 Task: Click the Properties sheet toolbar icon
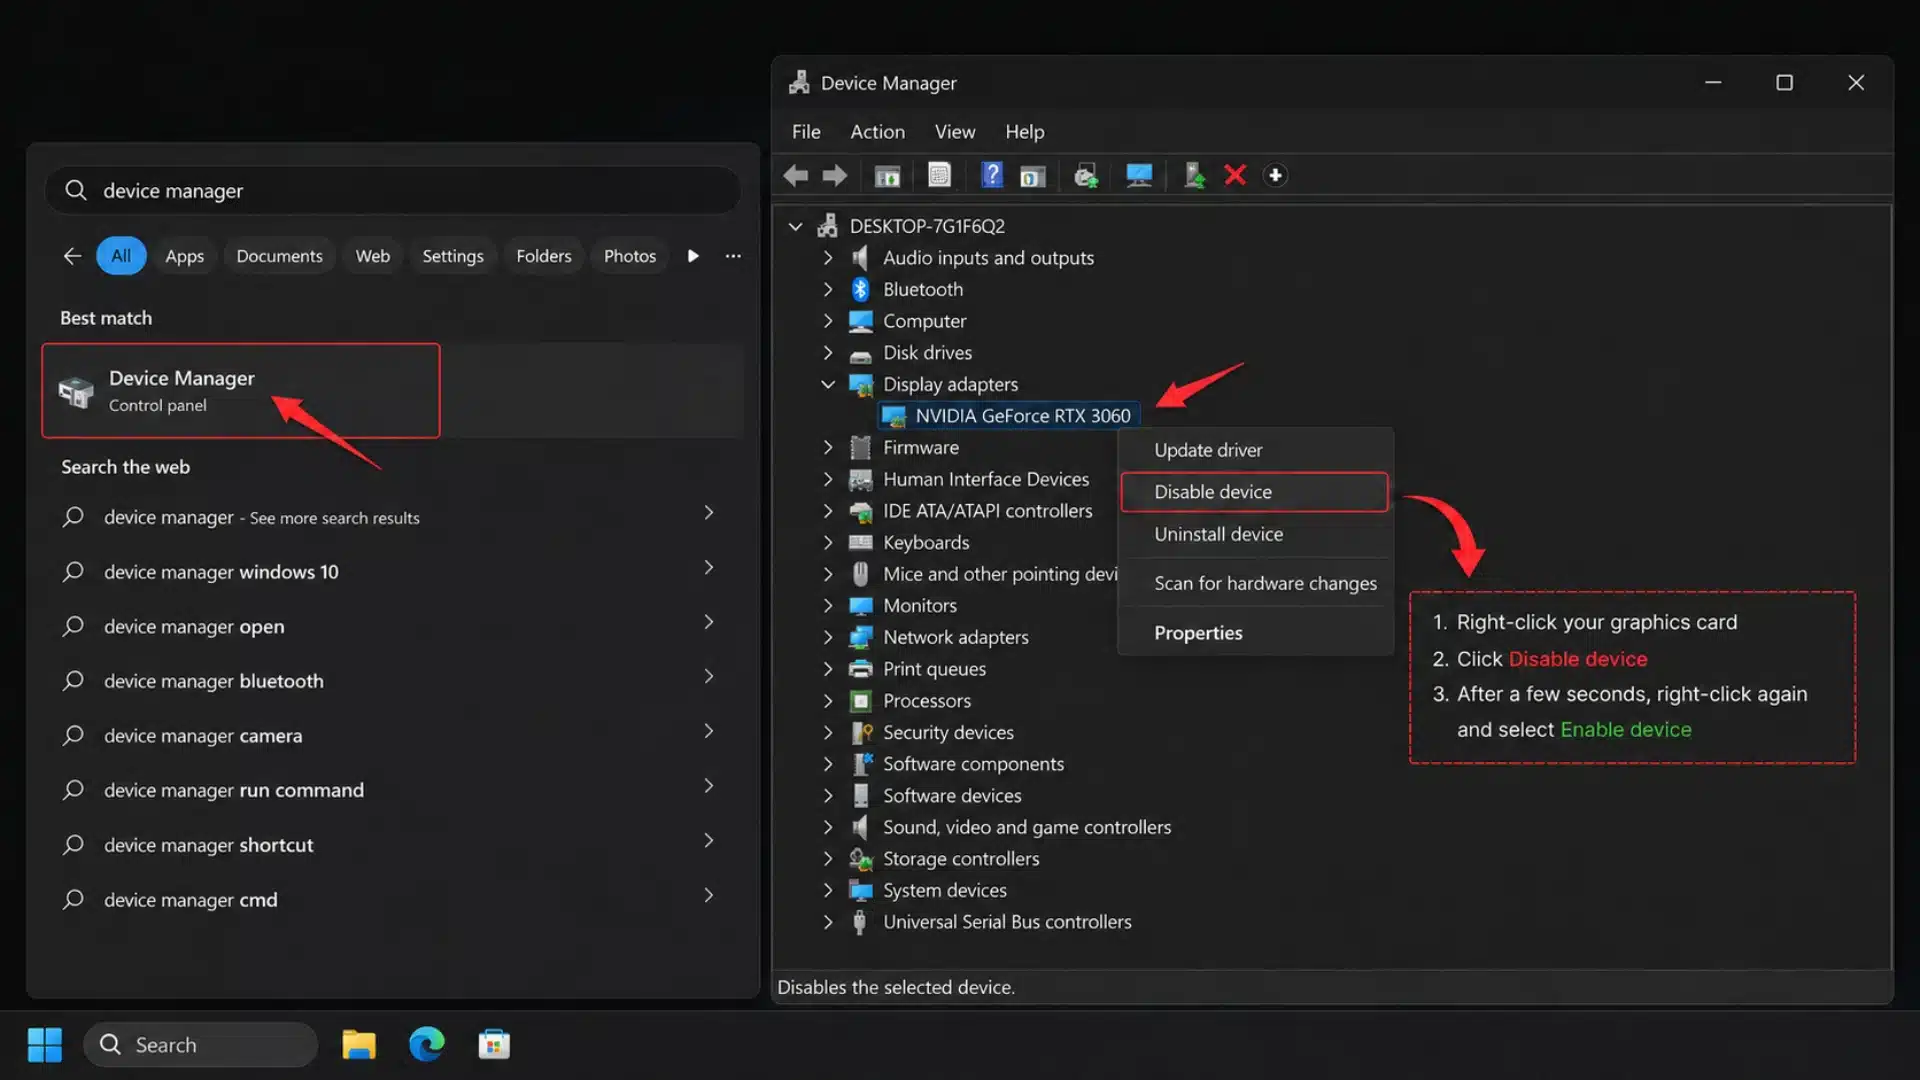coord(939,176)
